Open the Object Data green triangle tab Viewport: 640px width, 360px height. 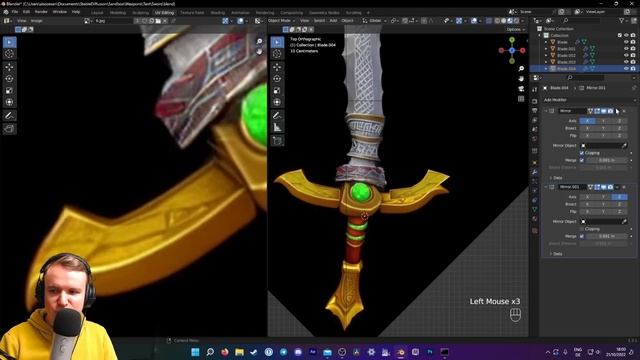pos(535,209)
